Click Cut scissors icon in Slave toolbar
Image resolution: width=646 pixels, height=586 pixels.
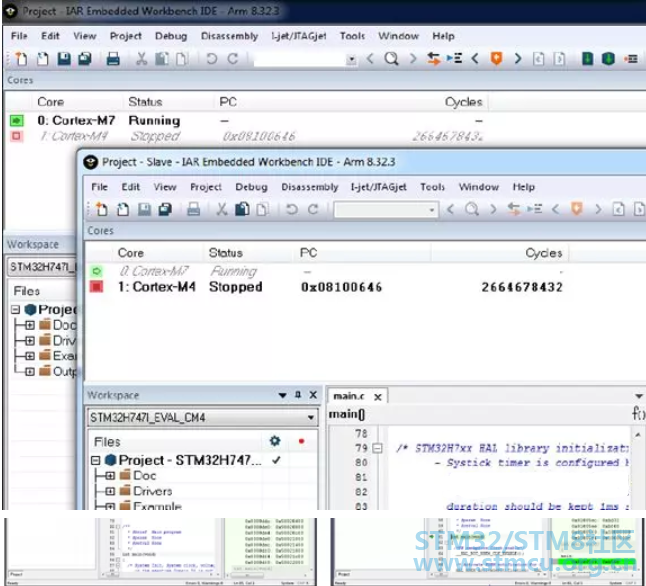(x=222, y=209)
